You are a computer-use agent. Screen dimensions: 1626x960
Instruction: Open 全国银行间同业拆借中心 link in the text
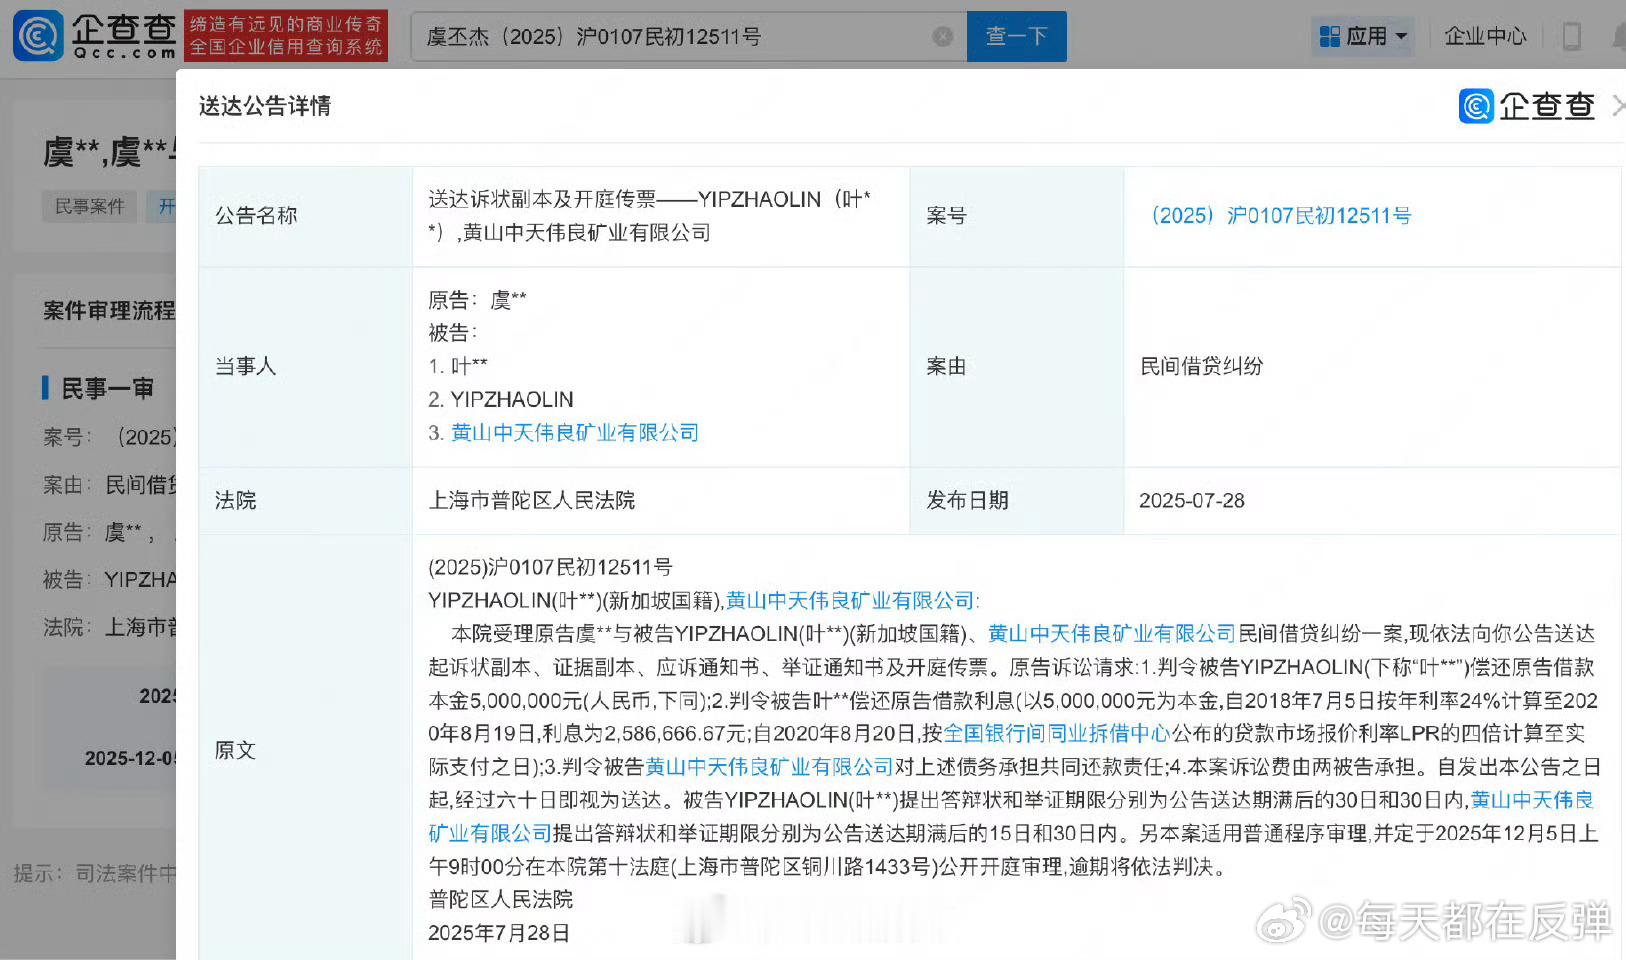tap(1056, 734)
